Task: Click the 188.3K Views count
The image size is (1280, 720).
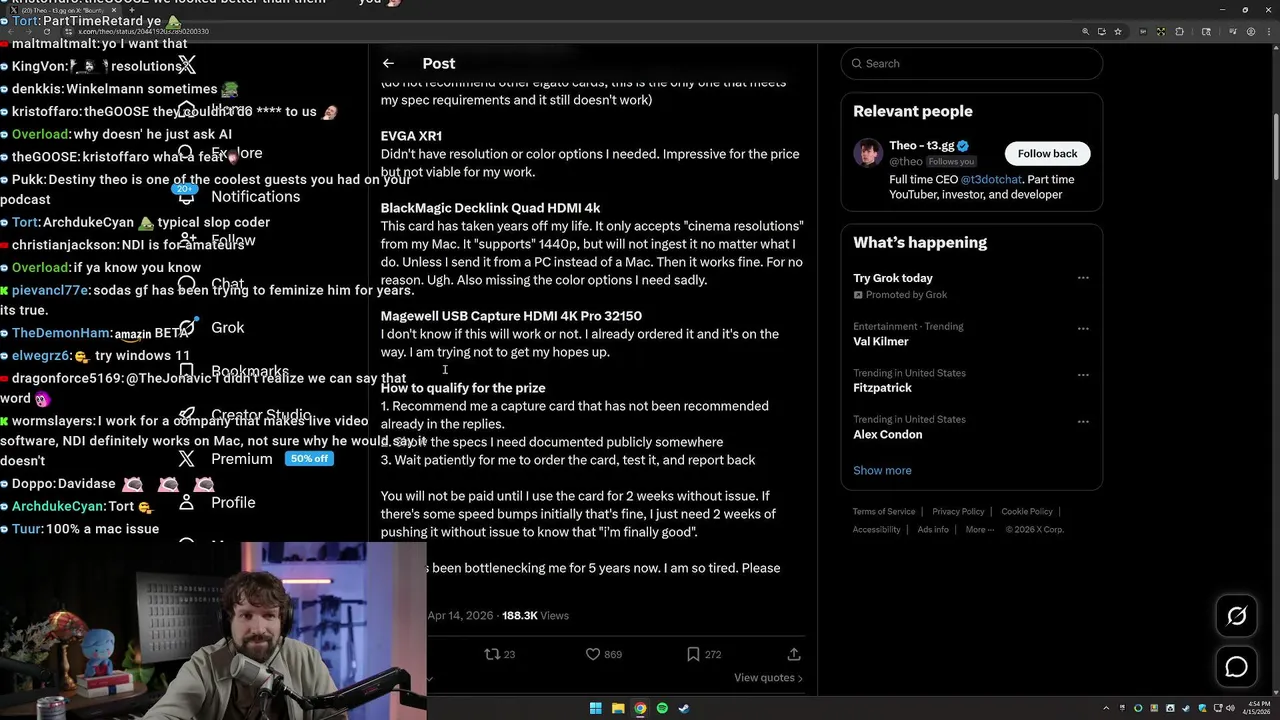Action: 535,616
